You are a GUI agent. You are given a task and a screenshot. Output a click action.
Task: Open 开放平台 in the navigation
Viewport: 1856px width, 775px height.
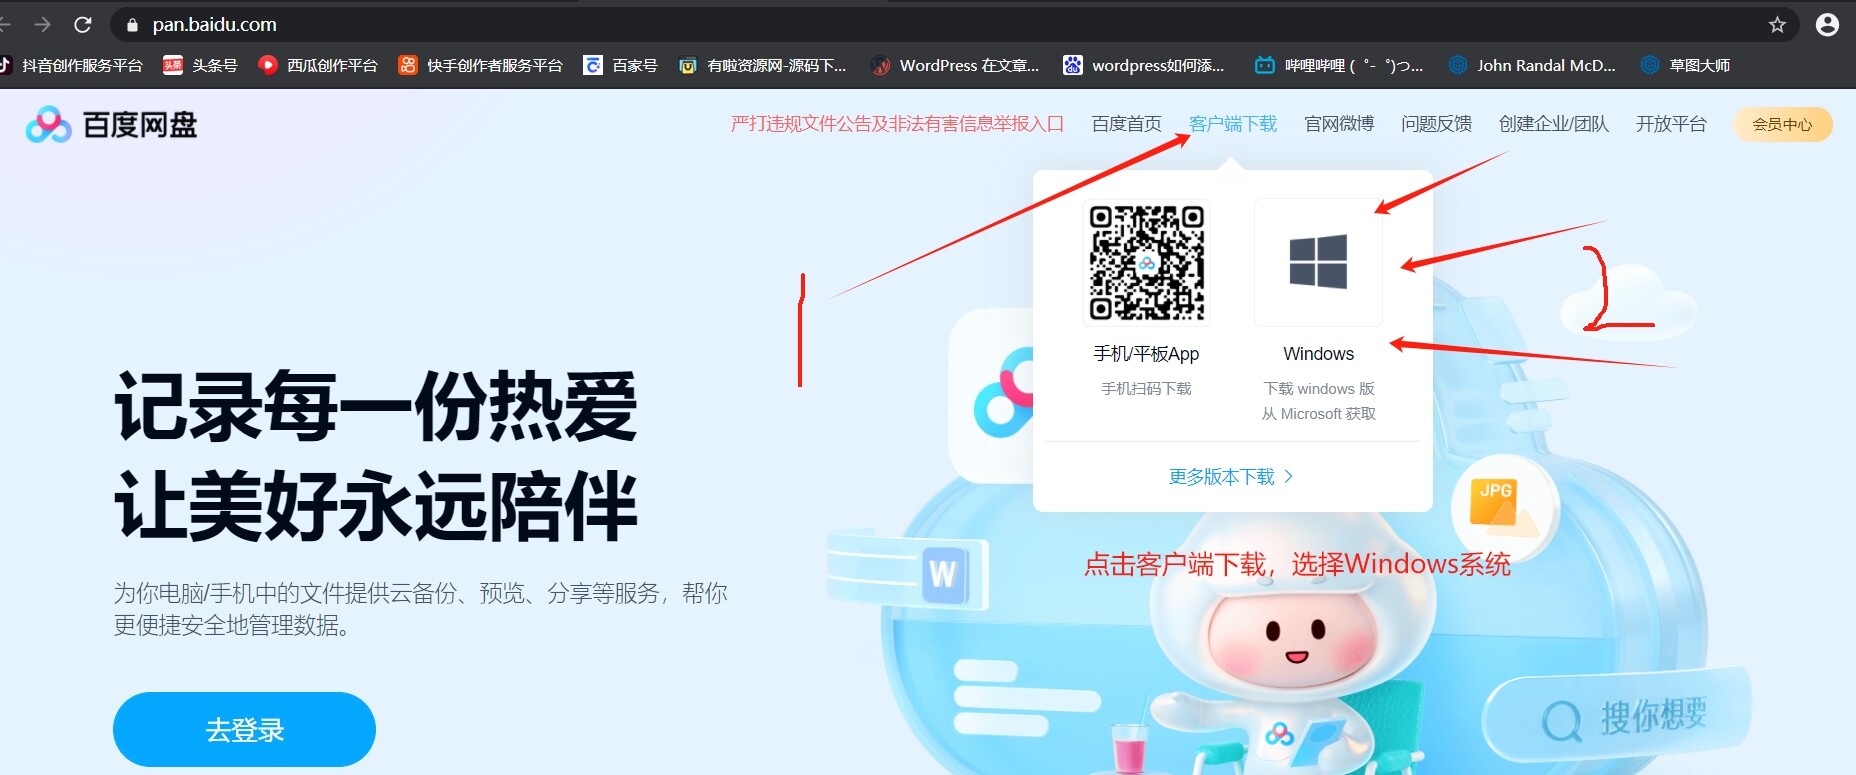[1671, 124]
